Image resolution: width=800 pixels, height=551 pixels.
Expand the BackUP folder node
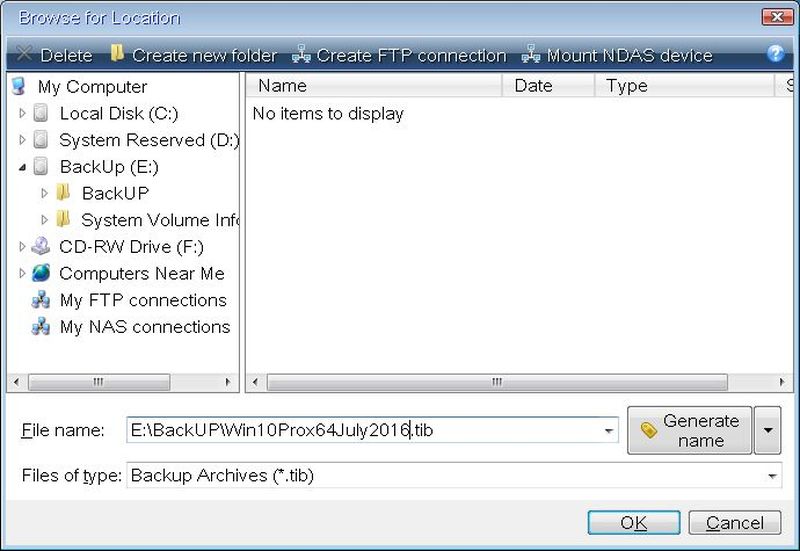pos(44,193)
